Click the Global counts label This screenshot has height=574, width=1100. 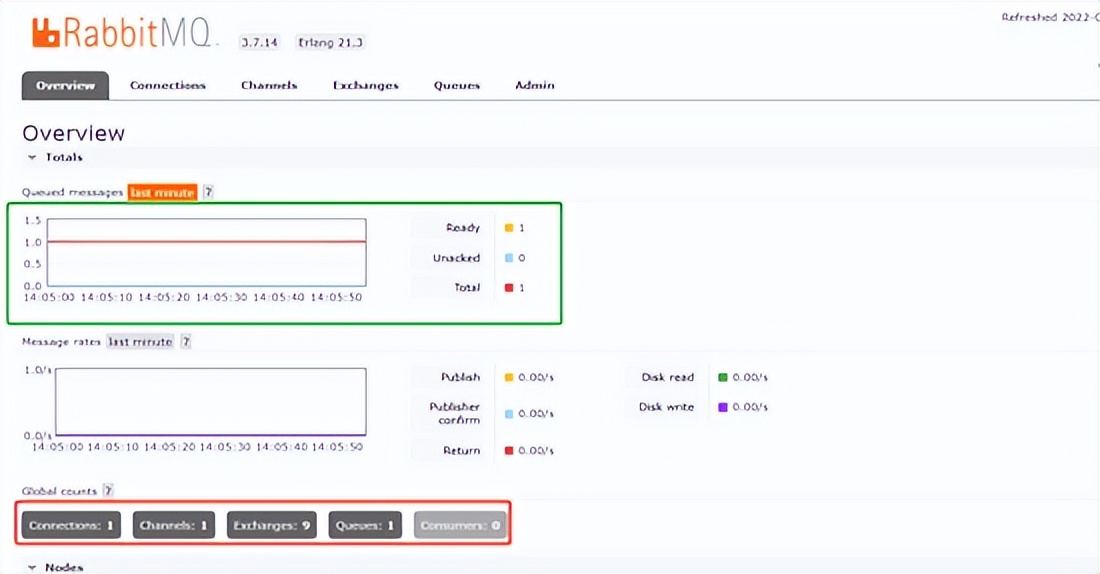pyautogui.click(x=60, y=491)
